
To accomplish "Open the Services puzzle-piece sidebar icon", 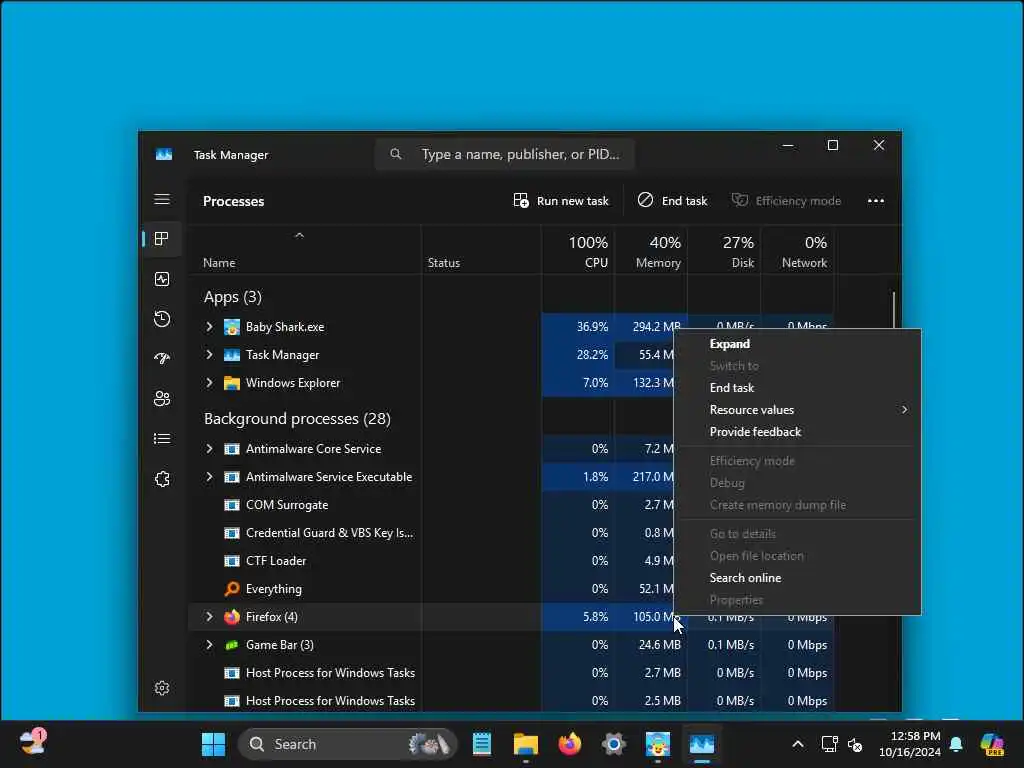I will 162,479.
